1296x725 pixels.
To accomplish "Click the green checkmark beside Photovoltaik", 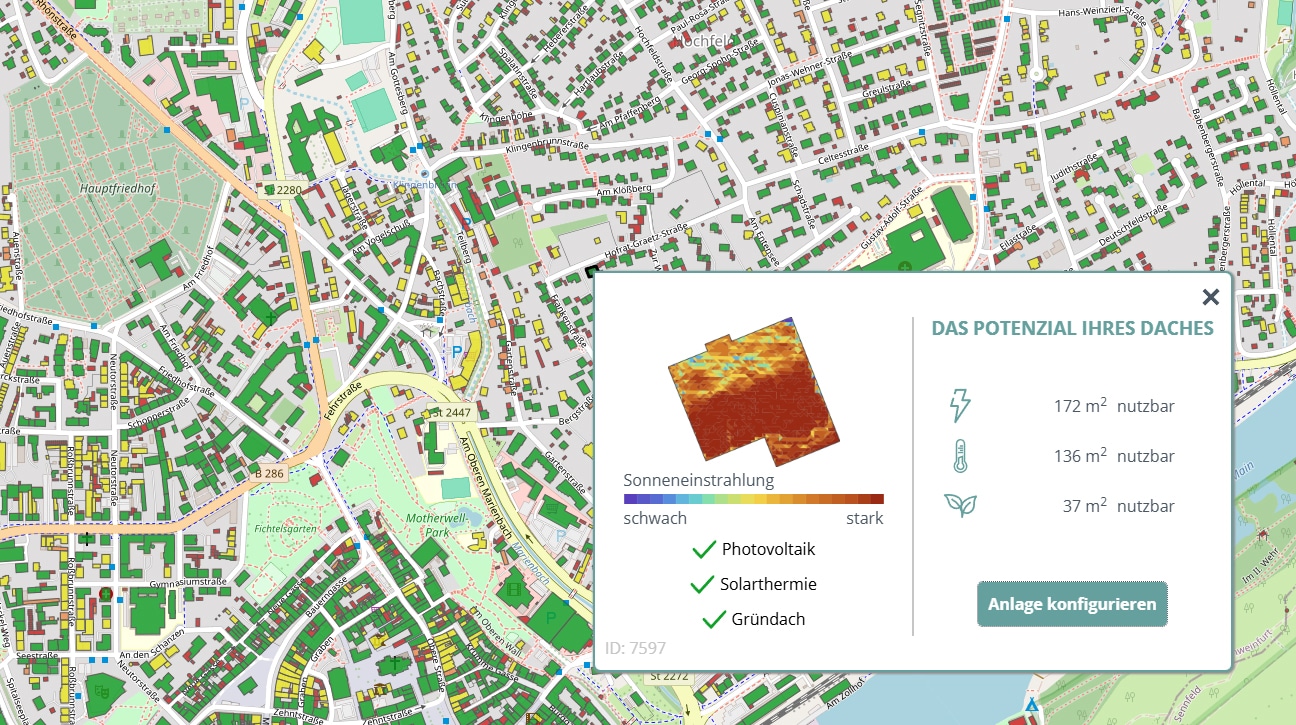I will 704,549.
